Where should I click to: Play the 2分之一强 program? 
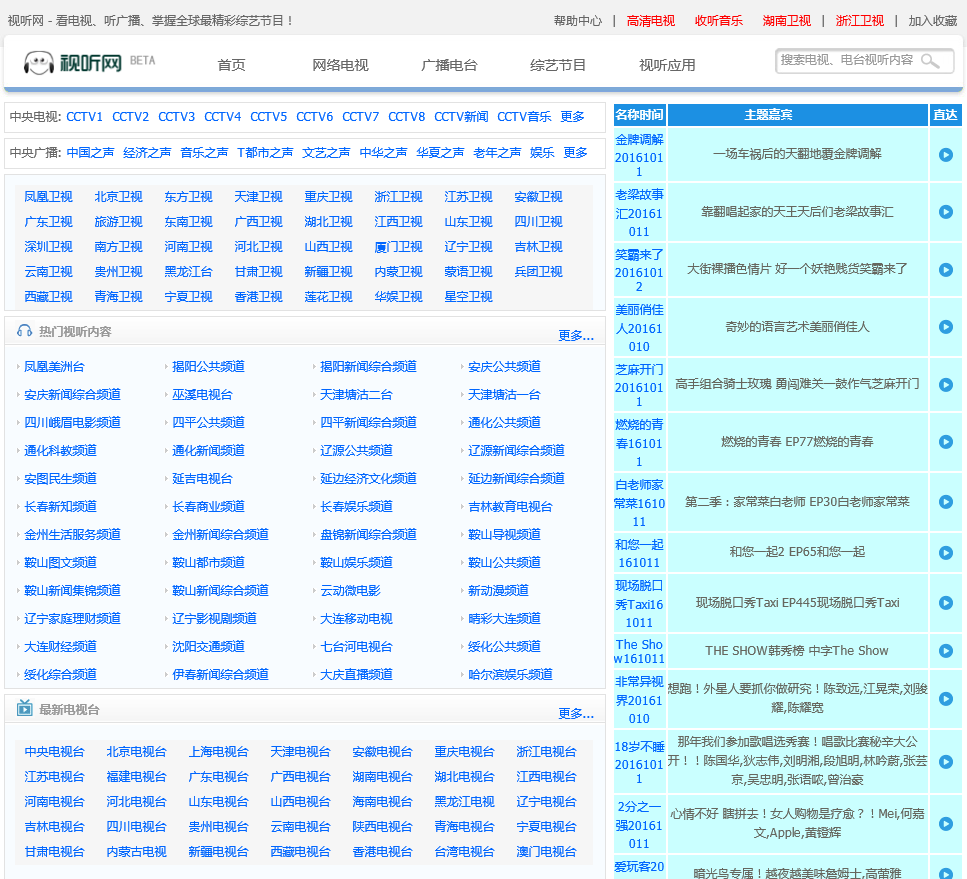point(945,824)
